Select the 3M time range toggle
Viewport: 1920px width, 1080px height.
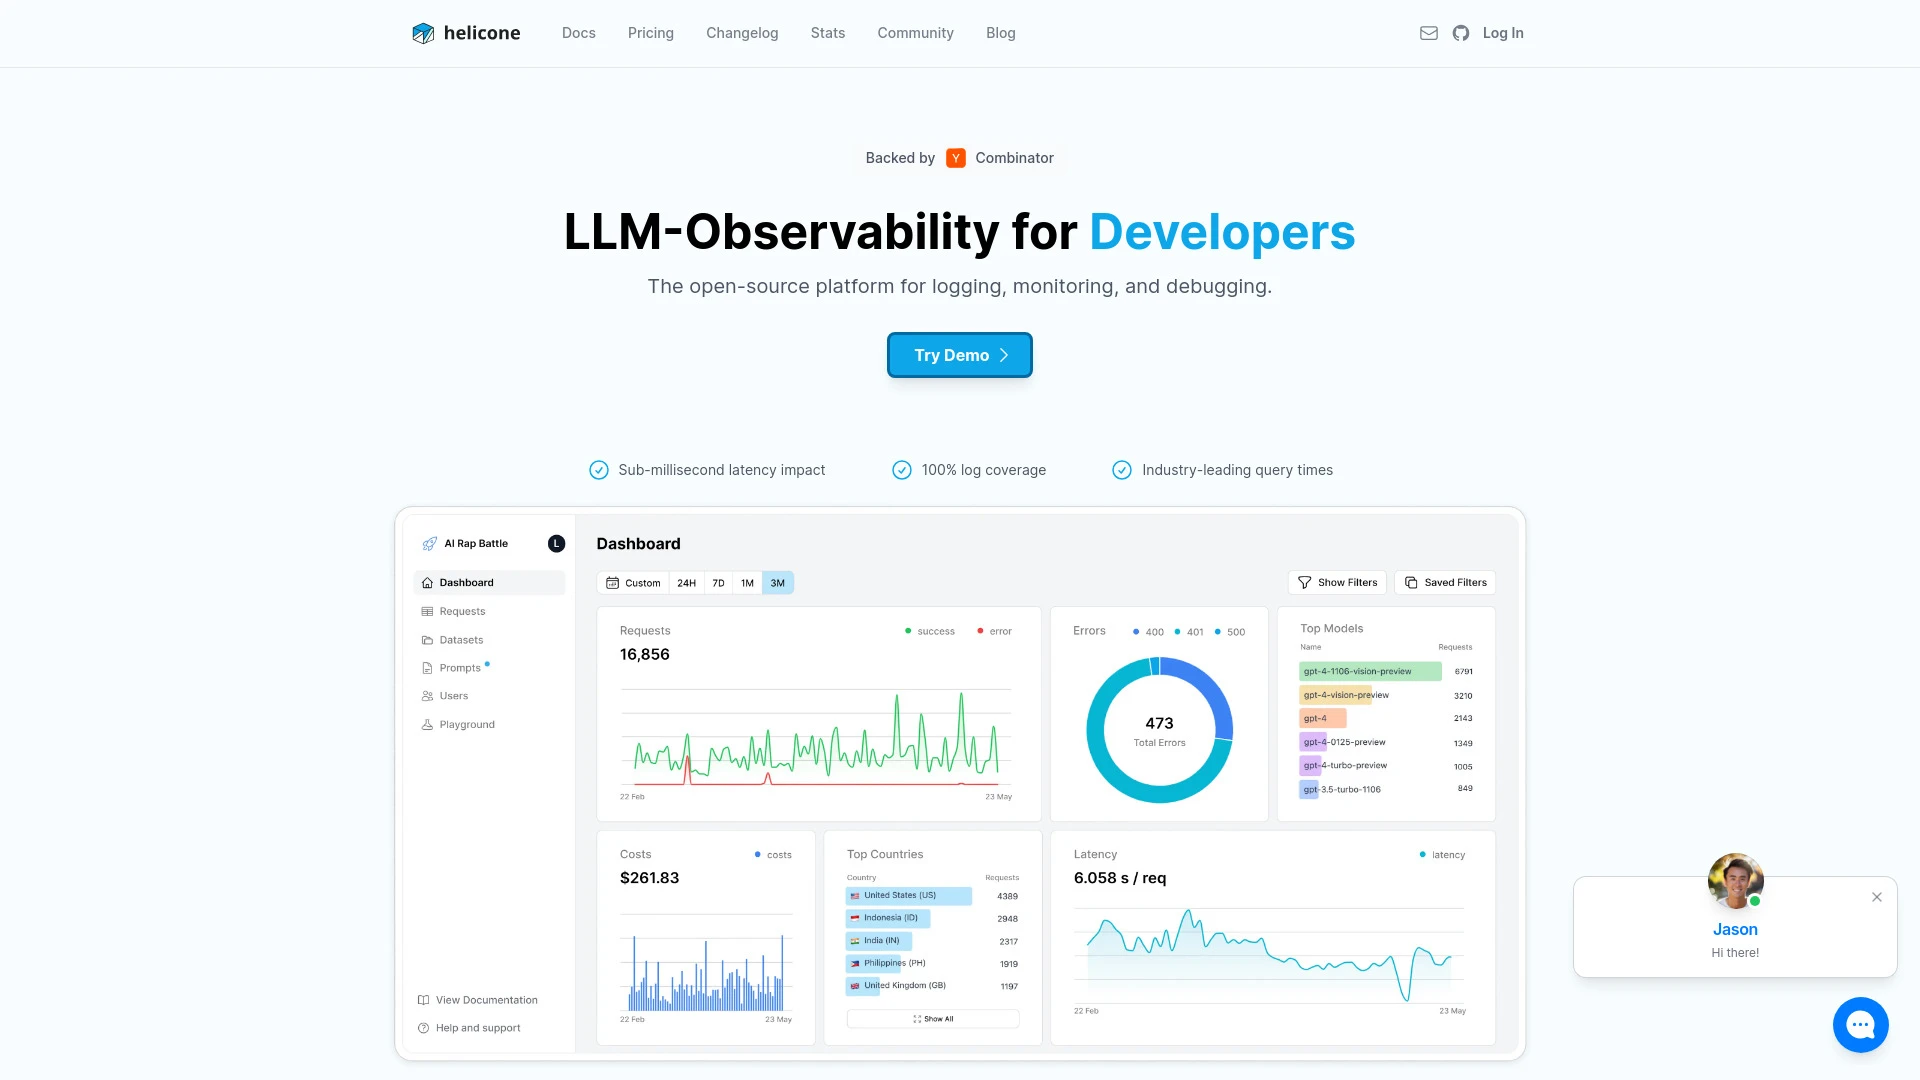point(777,583)
